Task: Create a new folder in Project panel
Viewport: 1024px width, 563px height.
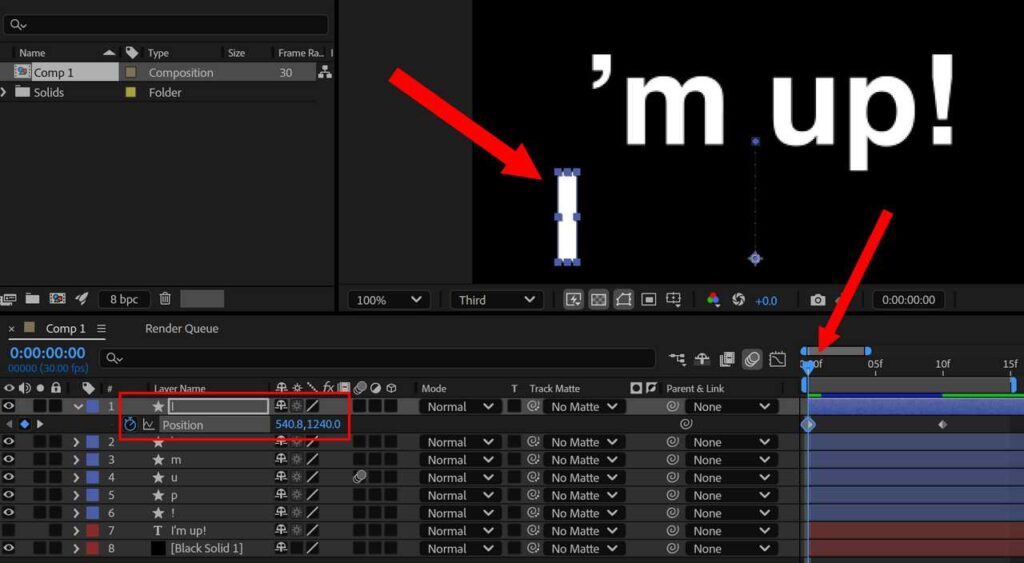Action: (32, 299)
